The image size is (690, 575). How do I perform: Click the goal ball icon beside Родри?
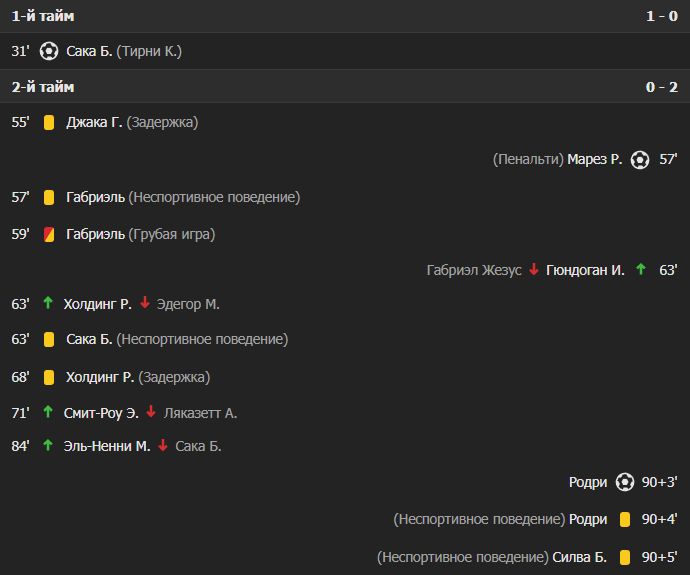point(625,482)
